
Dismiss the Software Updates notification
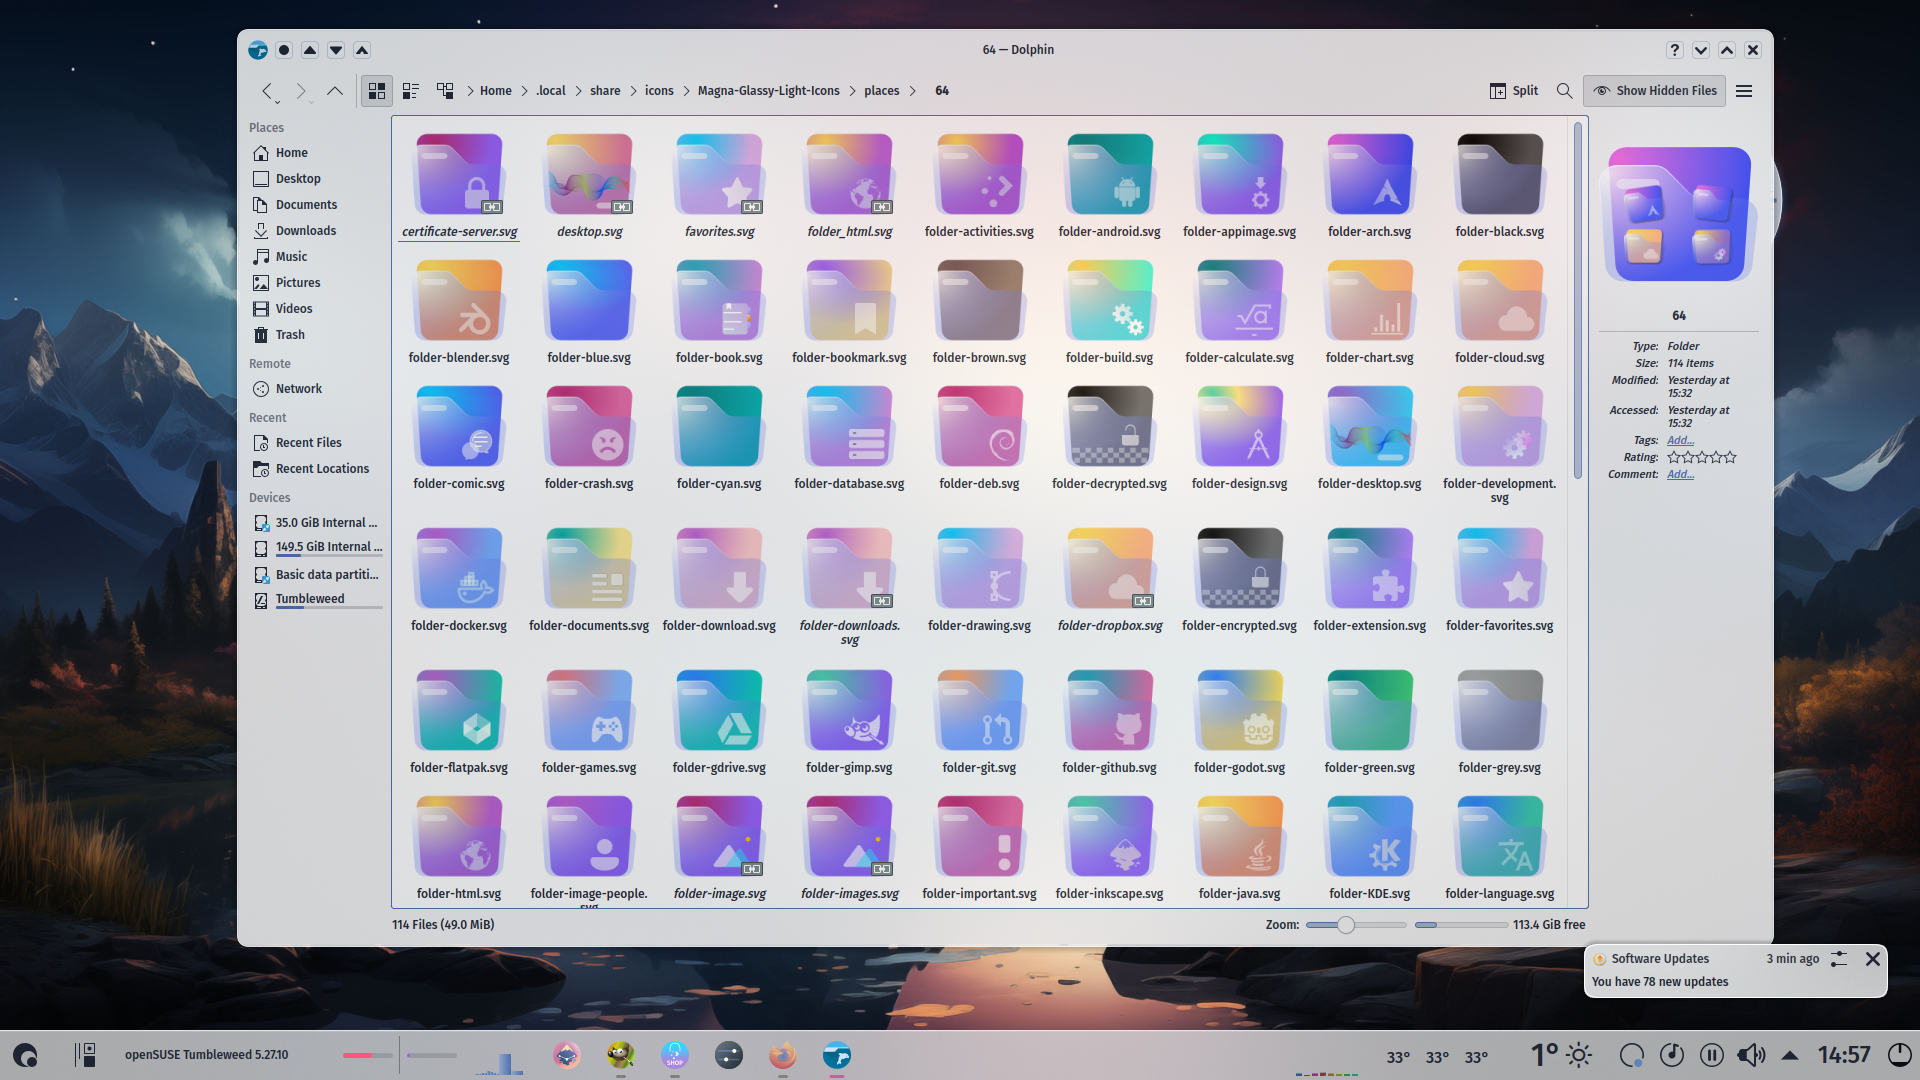click(1873, 959)
